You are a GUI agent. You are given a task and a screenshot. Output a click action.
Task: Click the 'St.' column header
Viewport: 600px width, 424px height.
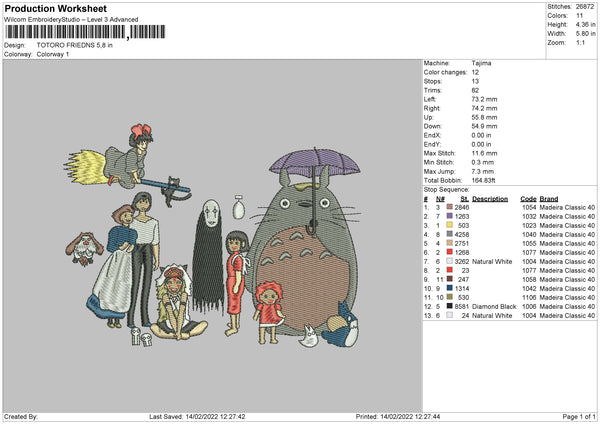pos(465,199)
